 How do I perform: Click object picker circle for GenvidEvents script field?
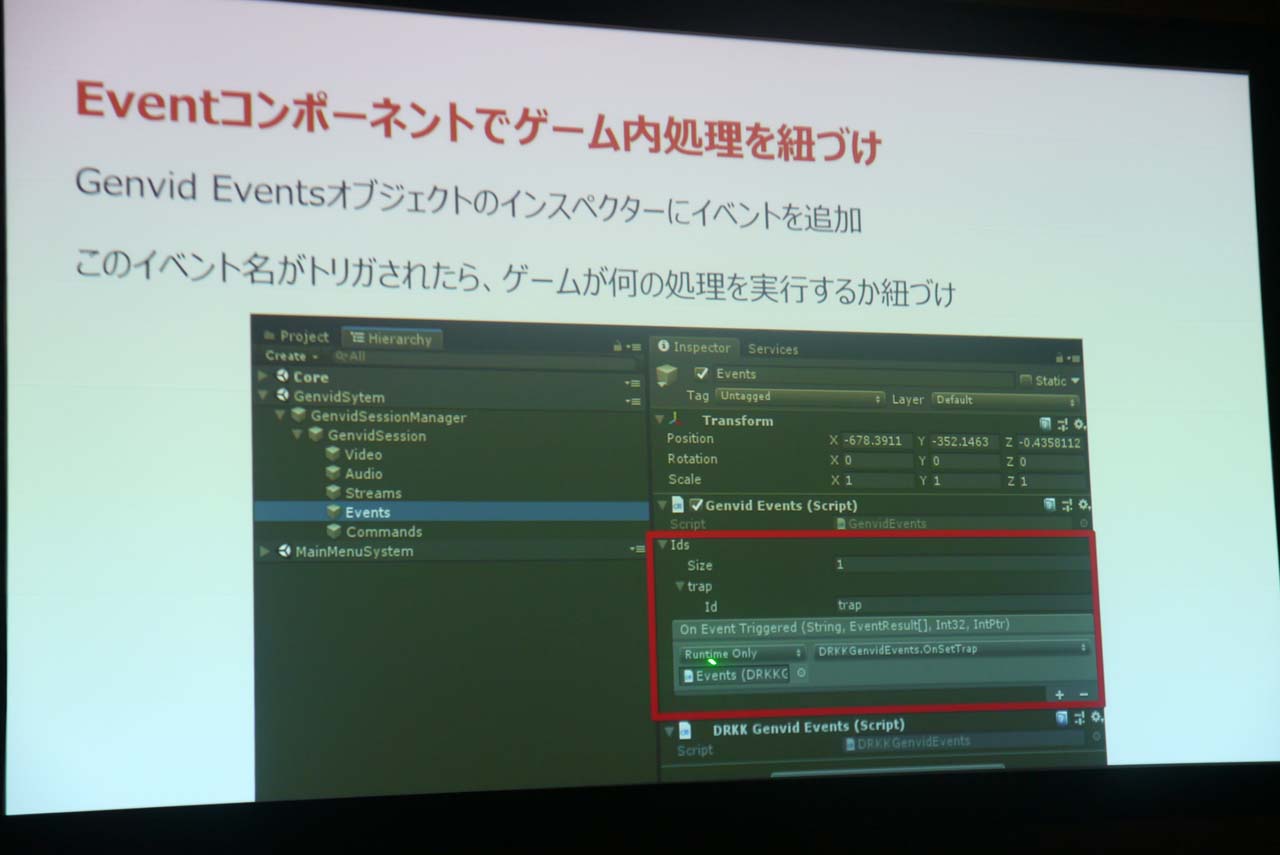pos(1084,523)
